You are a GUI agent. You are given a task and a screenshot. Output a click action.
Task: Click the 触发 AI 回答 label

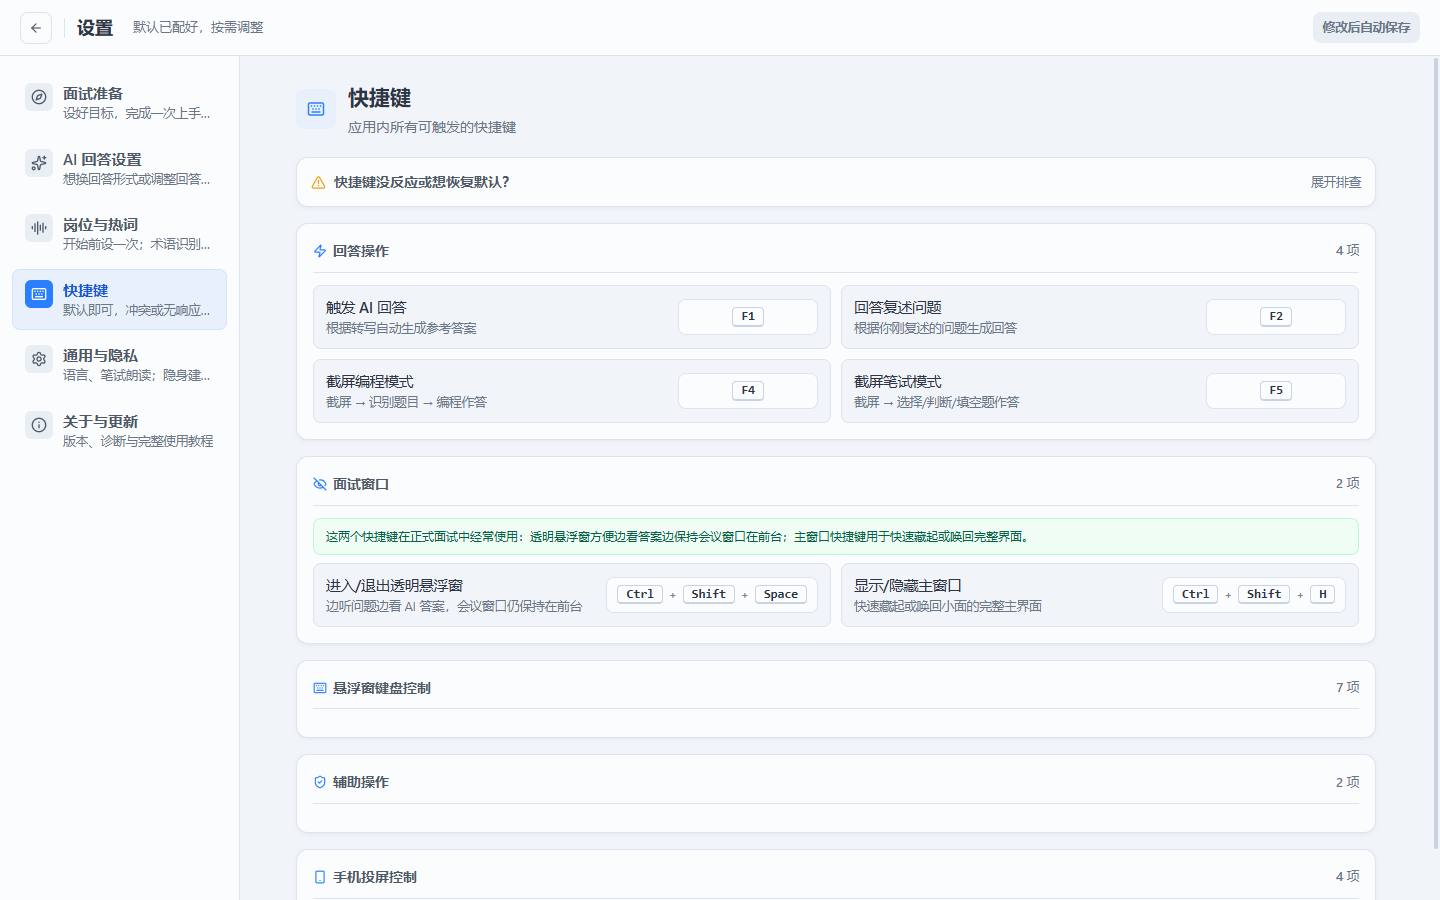click(x=366, y=308)
